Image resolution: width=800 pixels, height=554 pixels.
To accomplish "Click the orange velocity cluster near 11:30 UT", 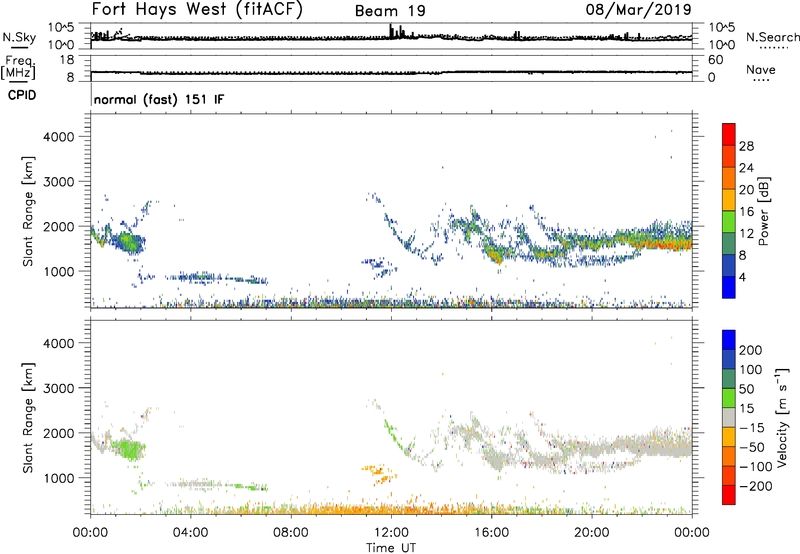I will tap(379, 473).
